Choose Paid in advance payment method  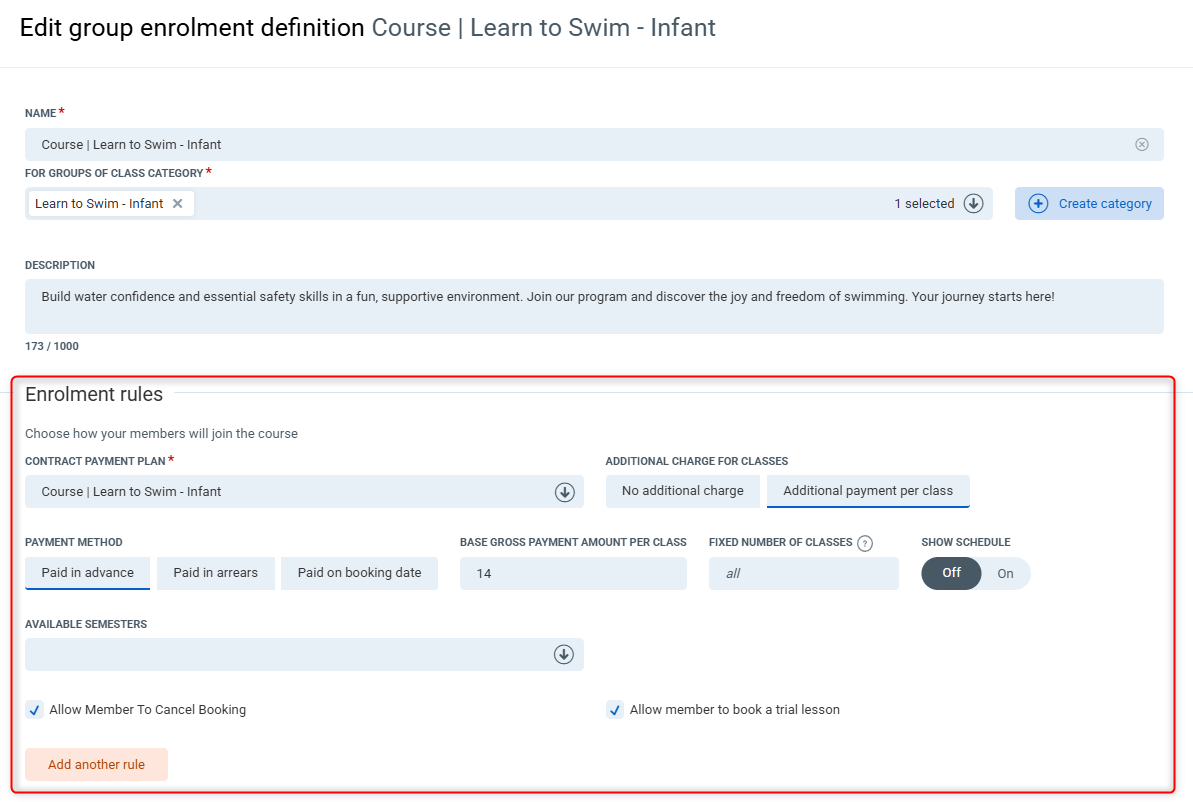87,573
